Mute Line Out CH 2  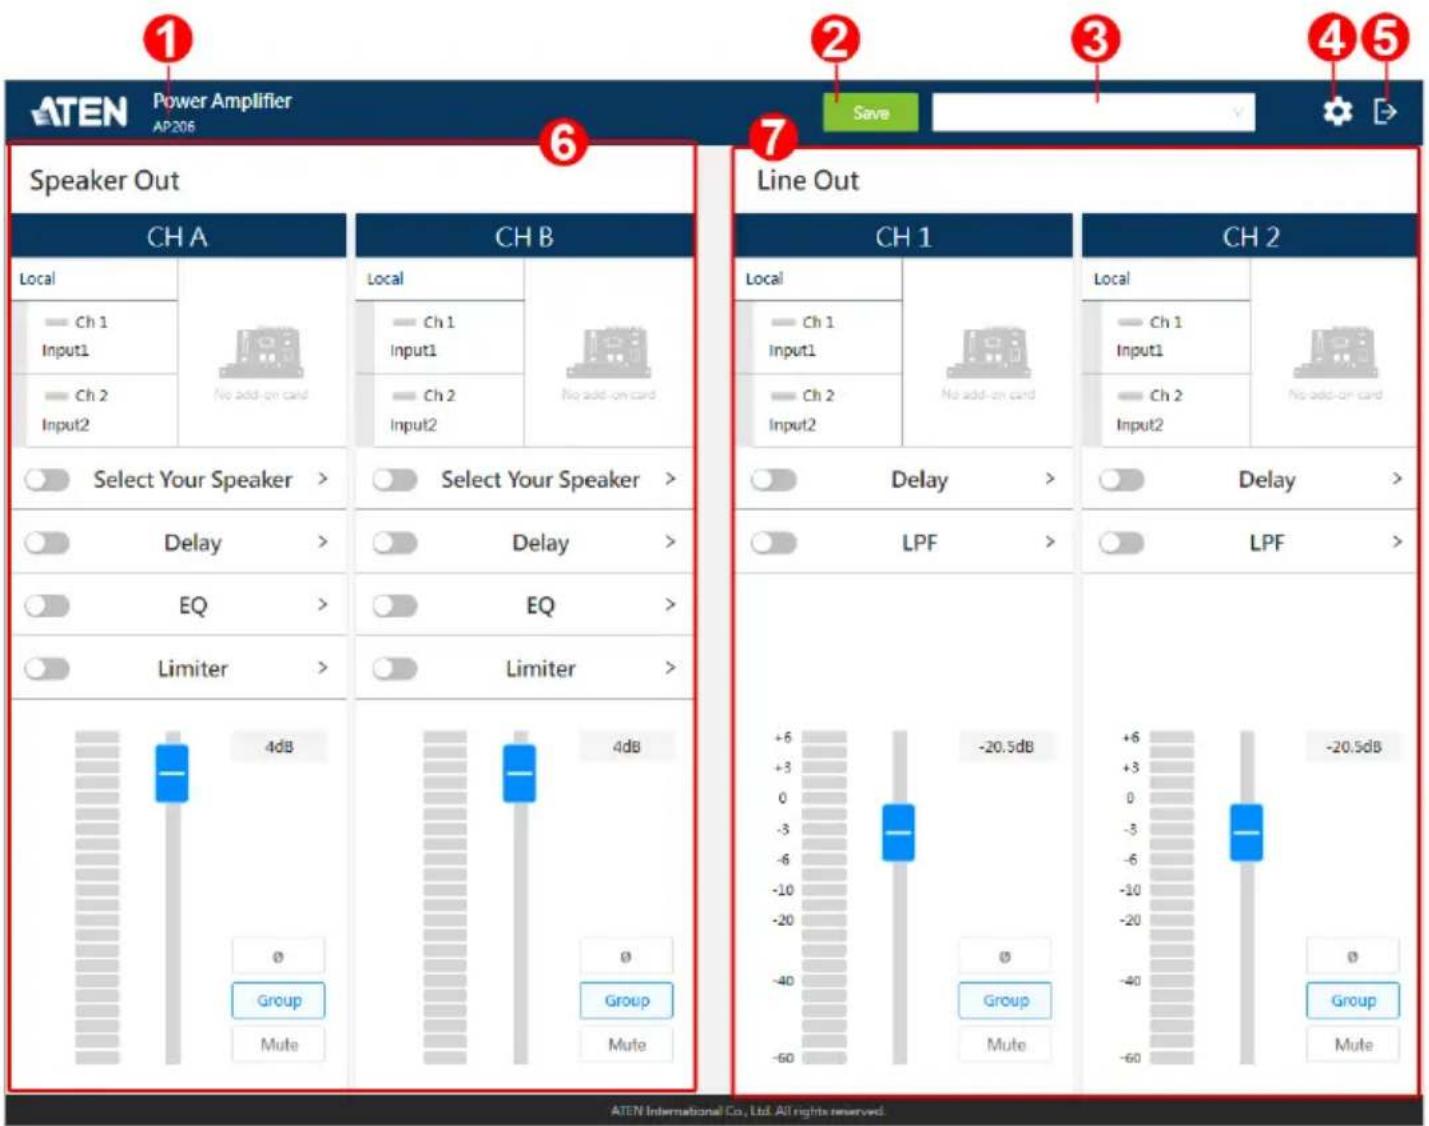(1352, 1044)
